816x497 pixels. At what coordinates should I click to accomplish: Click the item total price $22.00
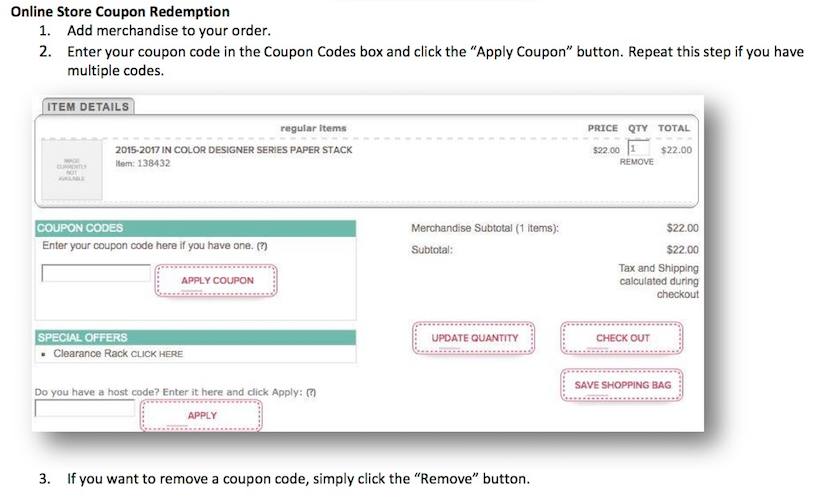pyautogui.click(x=677, y=150)
